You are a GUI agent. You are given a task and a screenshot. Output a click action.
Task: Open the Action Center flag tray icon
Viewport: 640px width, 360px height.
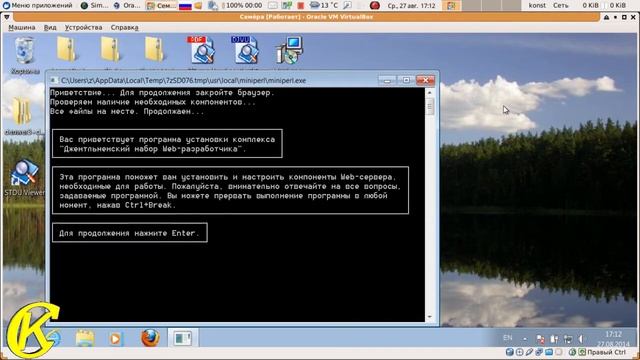(540, 339)
